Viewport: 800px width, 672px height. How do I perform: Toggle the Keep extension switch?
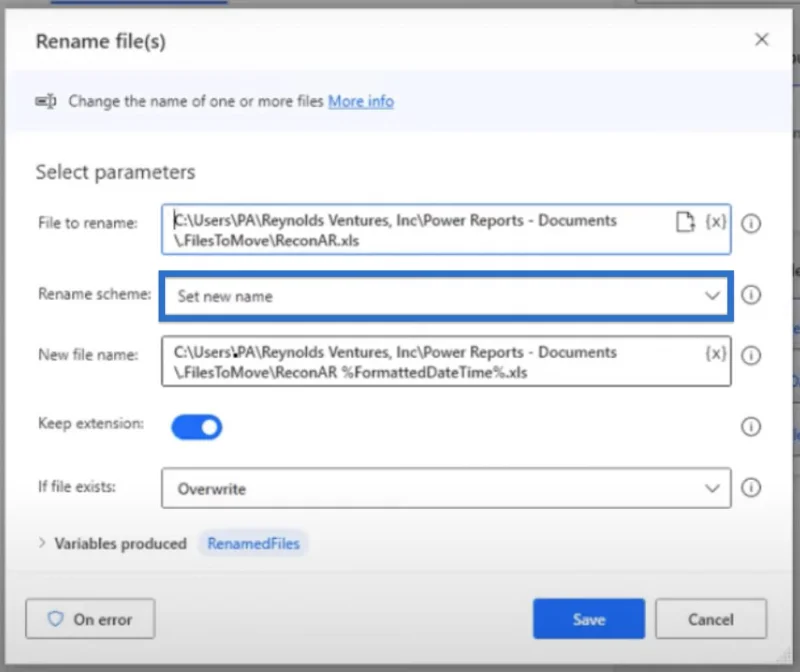pyautogui.click(x=196, y=427)
